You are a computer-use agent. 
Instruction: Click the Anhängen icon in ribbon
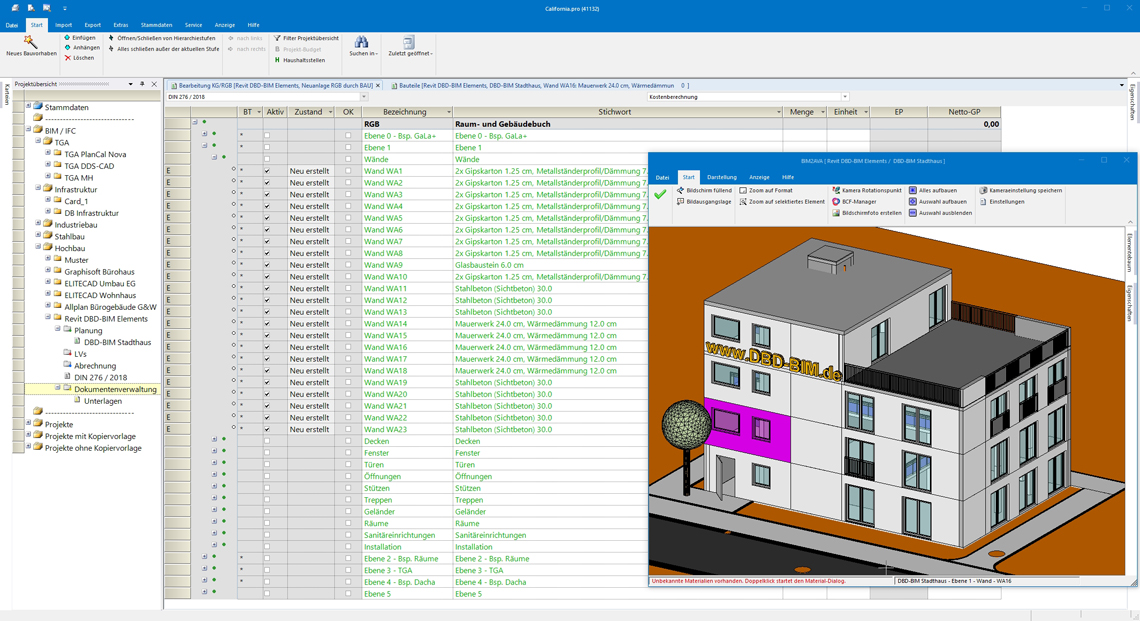pyautogui.click(x=68, y=48)
